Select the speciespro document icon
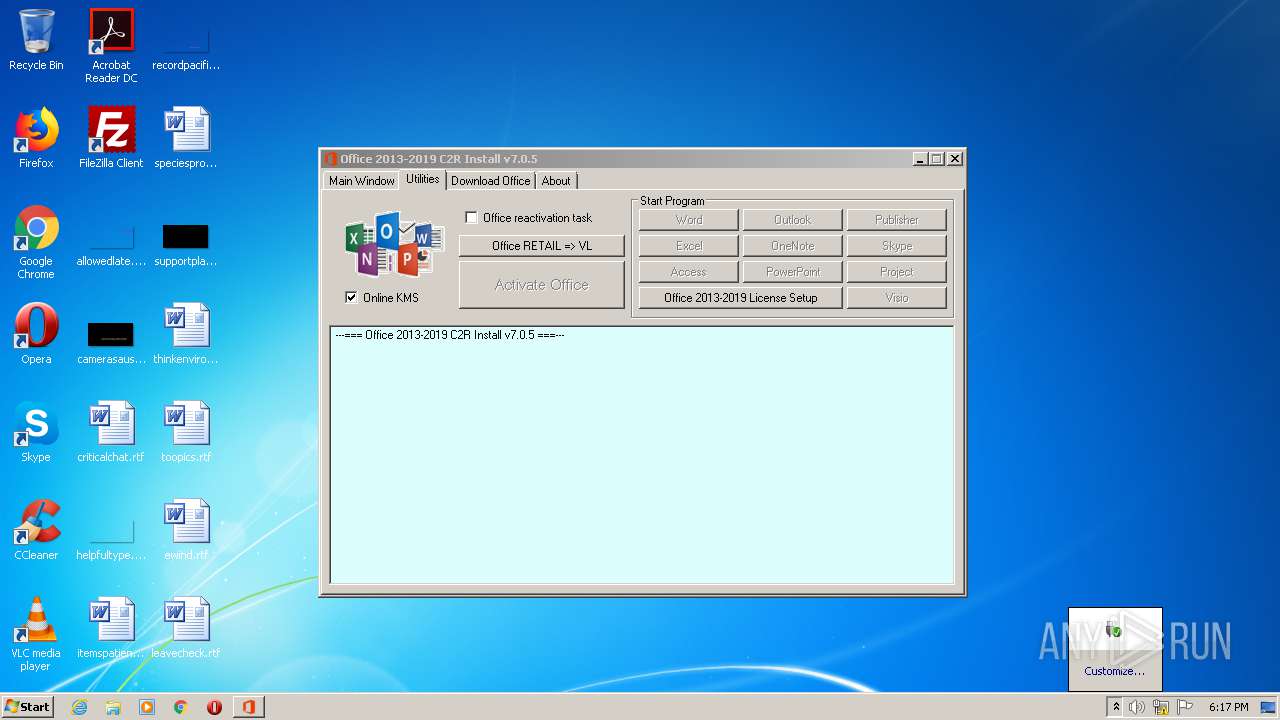This screenshot has width=1280, height=720. [x=186, y=138]
